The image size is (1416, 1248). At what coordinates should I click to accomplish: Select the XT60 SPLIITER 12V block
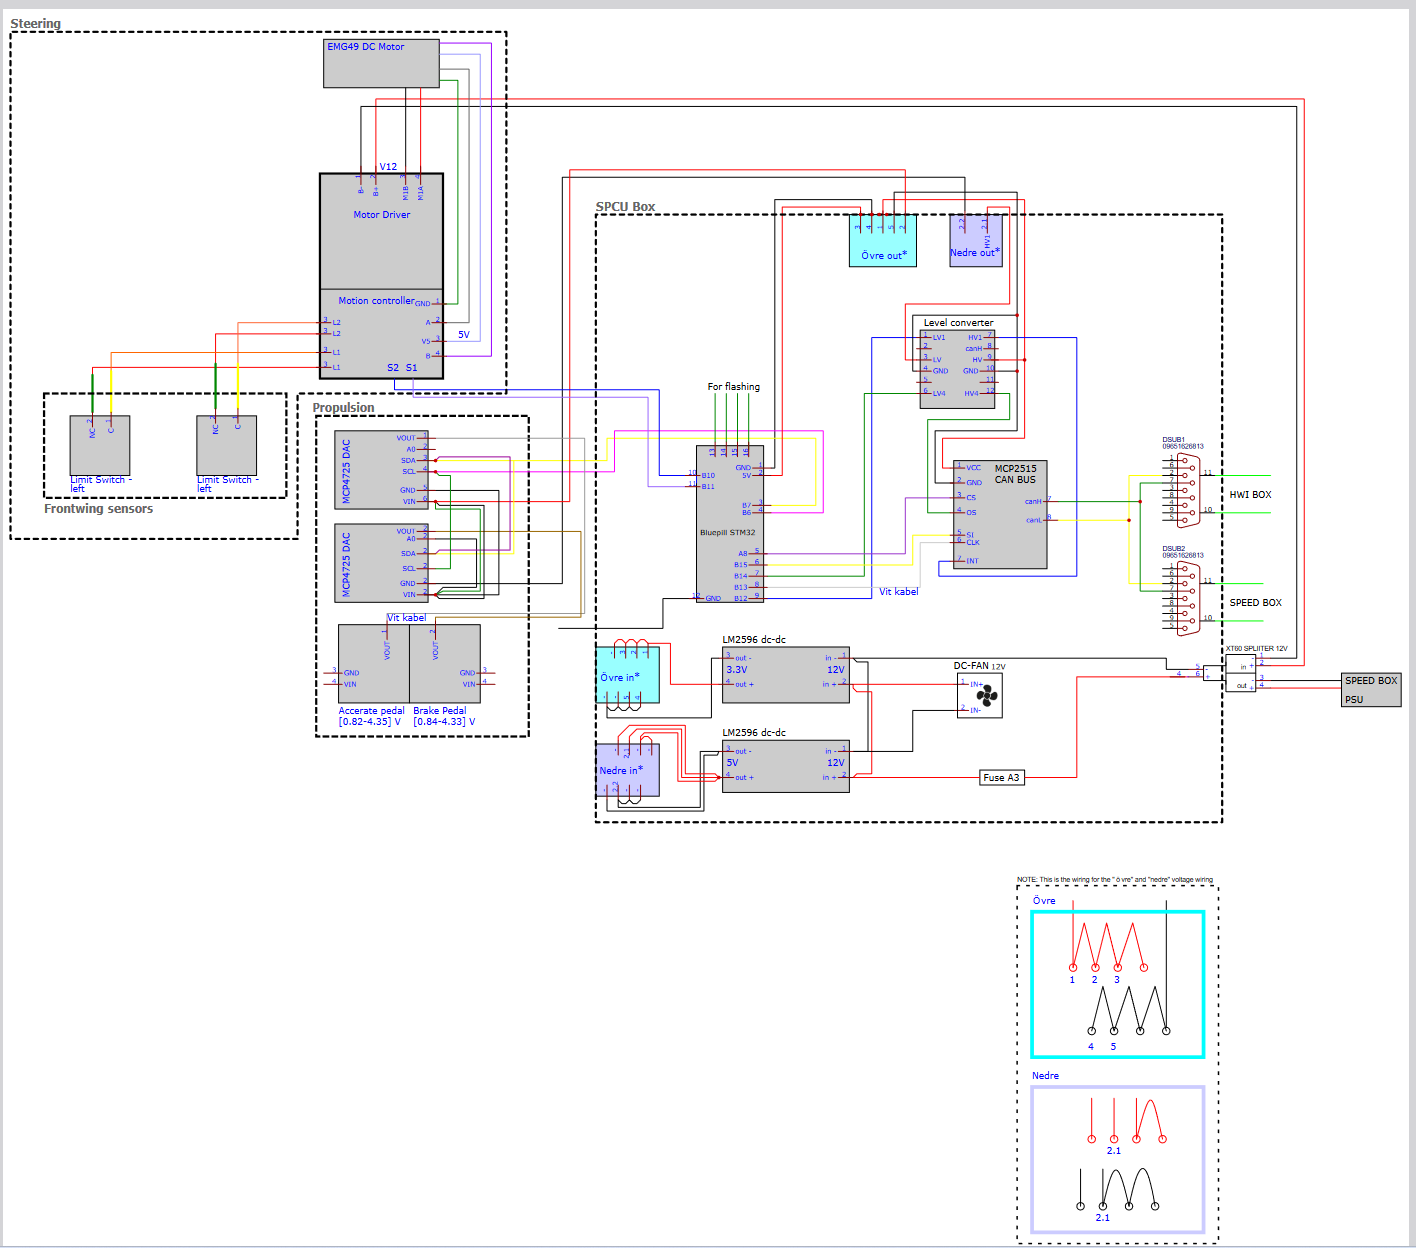1241,674
